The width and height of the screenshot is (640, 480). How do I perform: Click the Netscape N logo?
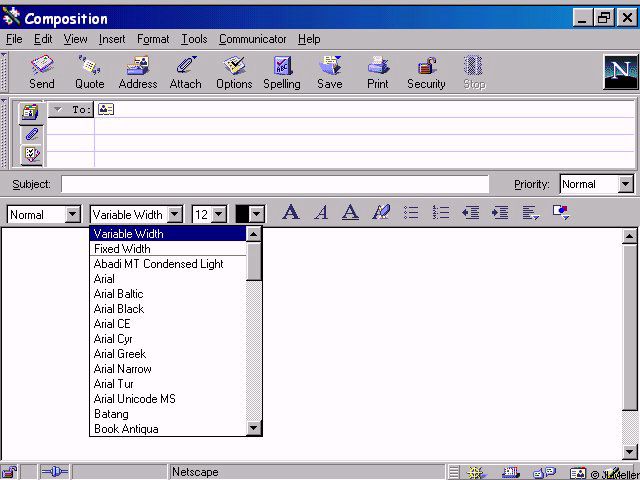[620, 72]
